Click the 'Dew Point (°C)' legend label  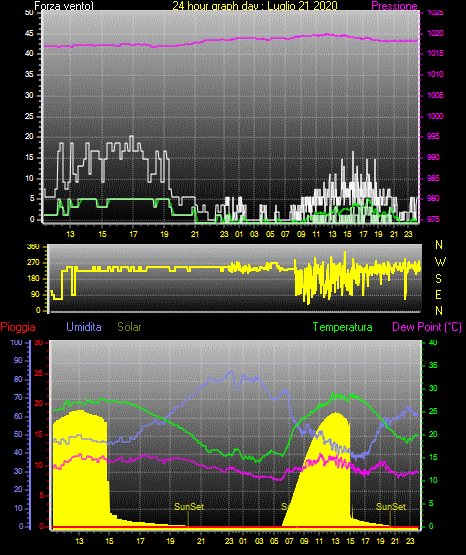(427, 327)
